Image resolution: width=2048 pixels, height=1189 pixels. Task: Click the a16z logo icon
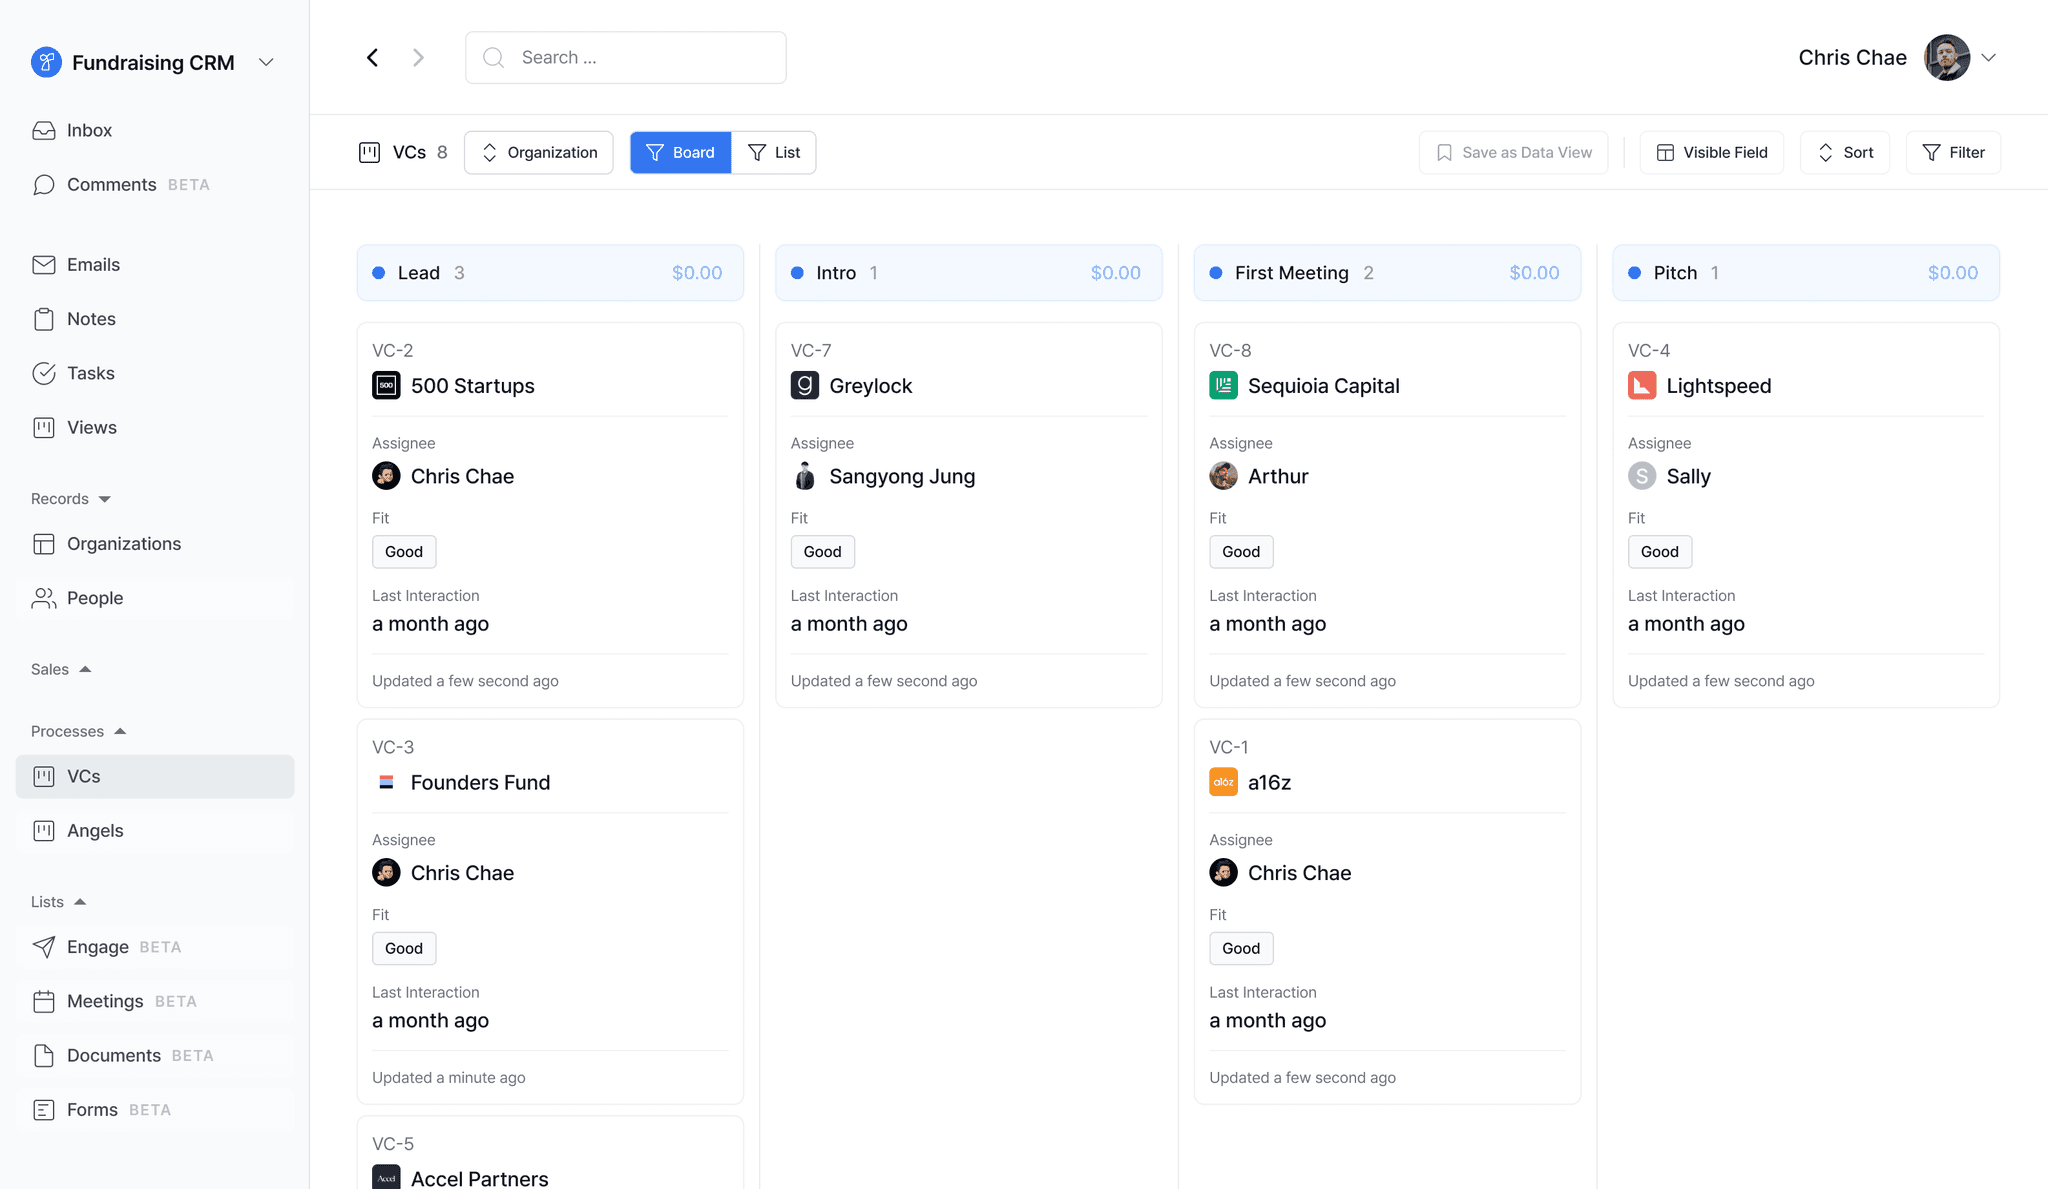pyautogui.click(x=1223, y=782)
